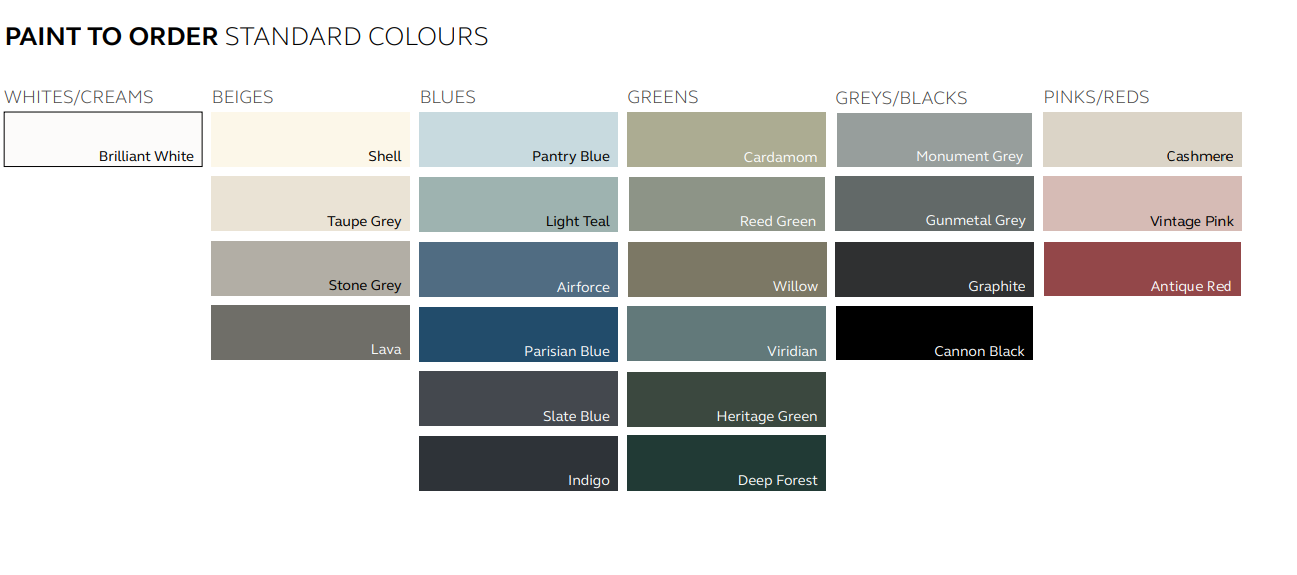Choose the Willow colour swatch
1297x575 pixels.
pos(726,269)
